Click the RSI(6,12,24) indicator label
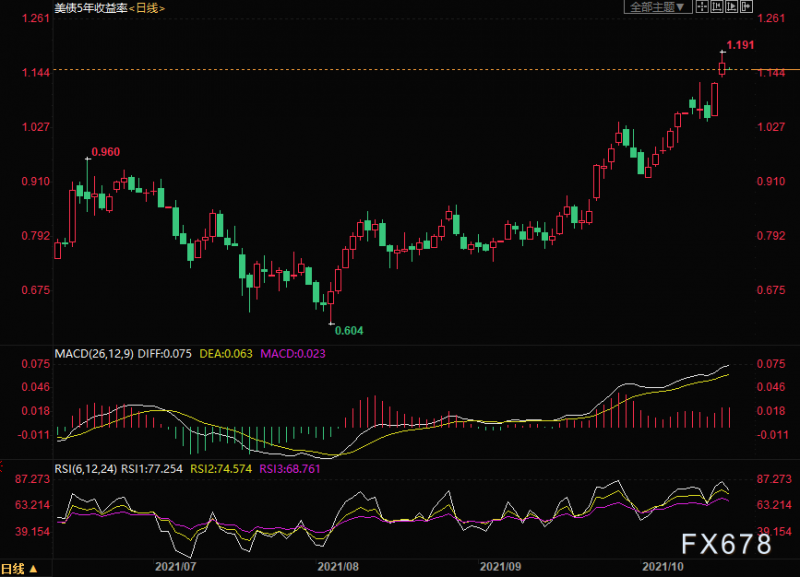The image size is (800, 577). click(87, 468)
